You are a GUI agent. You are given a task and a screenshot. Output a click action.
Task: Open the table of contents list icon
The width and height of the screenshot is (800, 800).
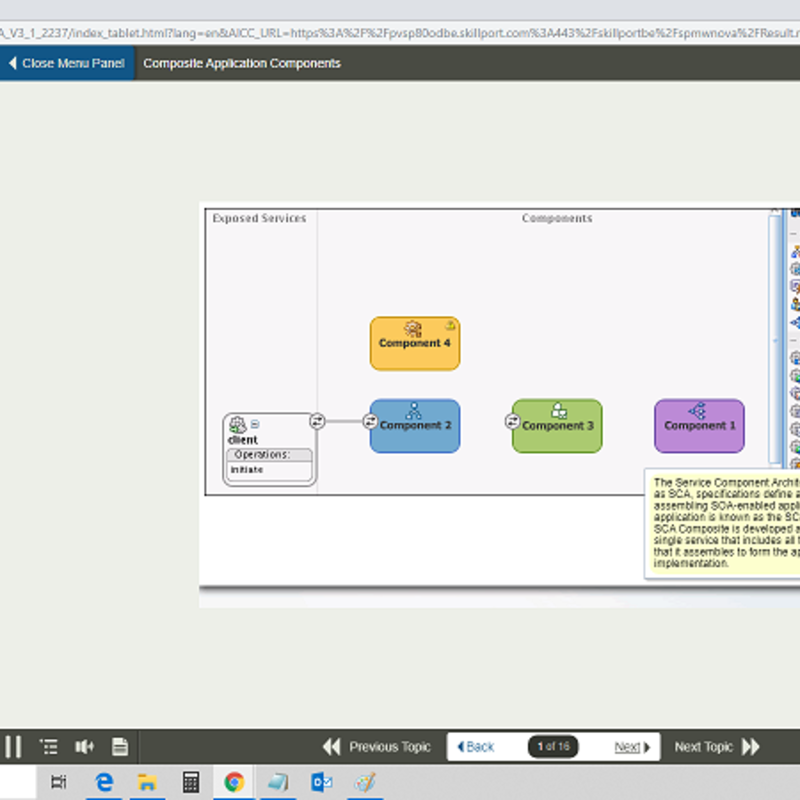[49, 746]
